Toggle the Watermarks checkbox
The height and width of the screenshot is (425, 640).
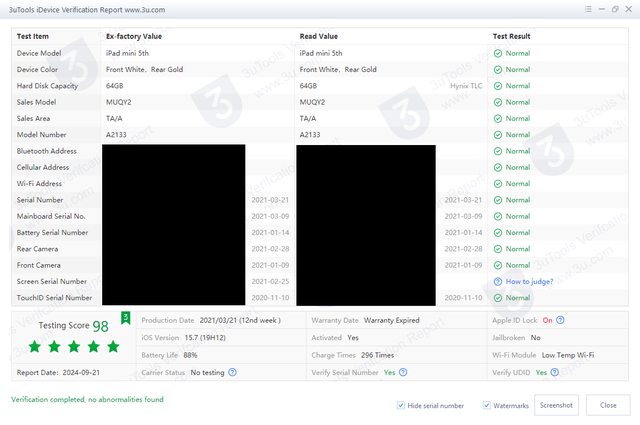click(x=487, y=405)
